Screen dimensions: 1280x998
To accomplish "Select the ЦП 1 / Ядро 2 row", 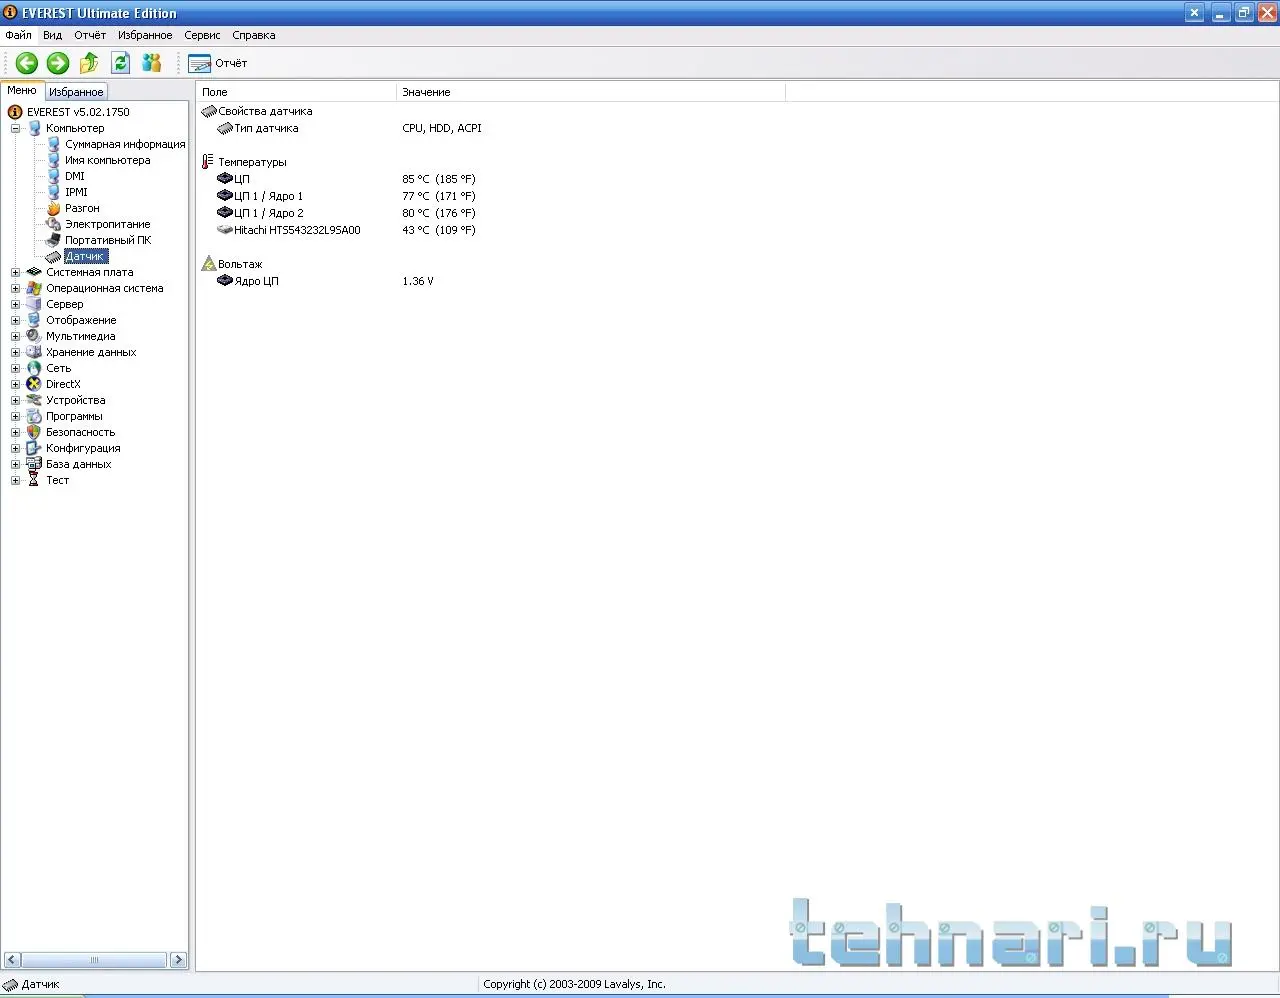I will (346, 213).
